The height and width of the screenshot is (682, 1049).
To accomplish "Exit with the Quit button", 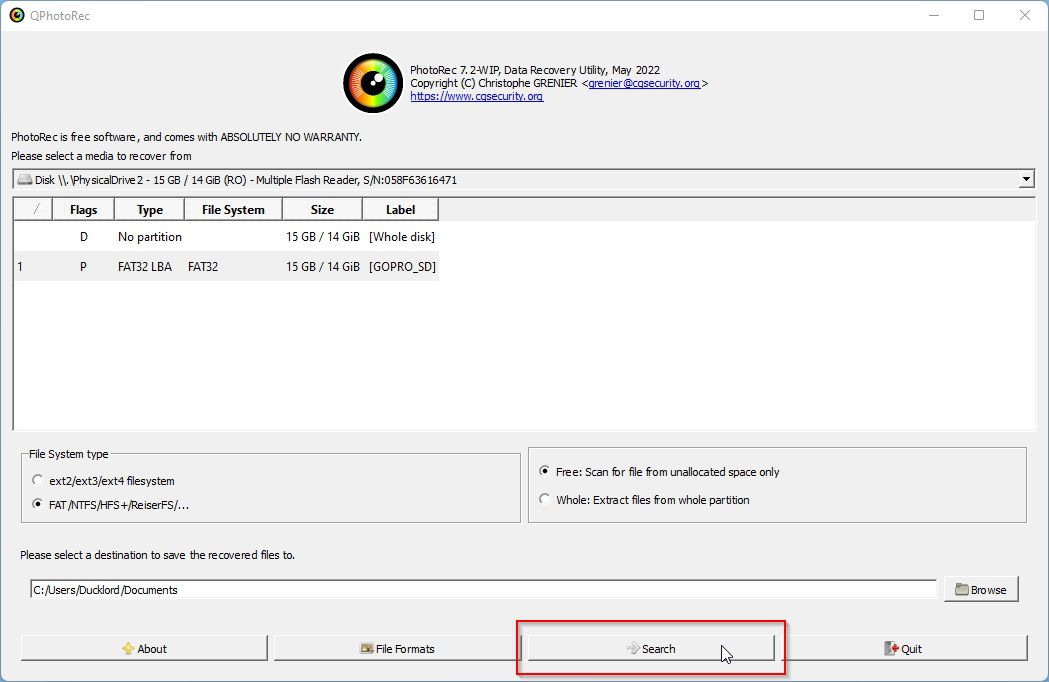I will tap(903, 649).
